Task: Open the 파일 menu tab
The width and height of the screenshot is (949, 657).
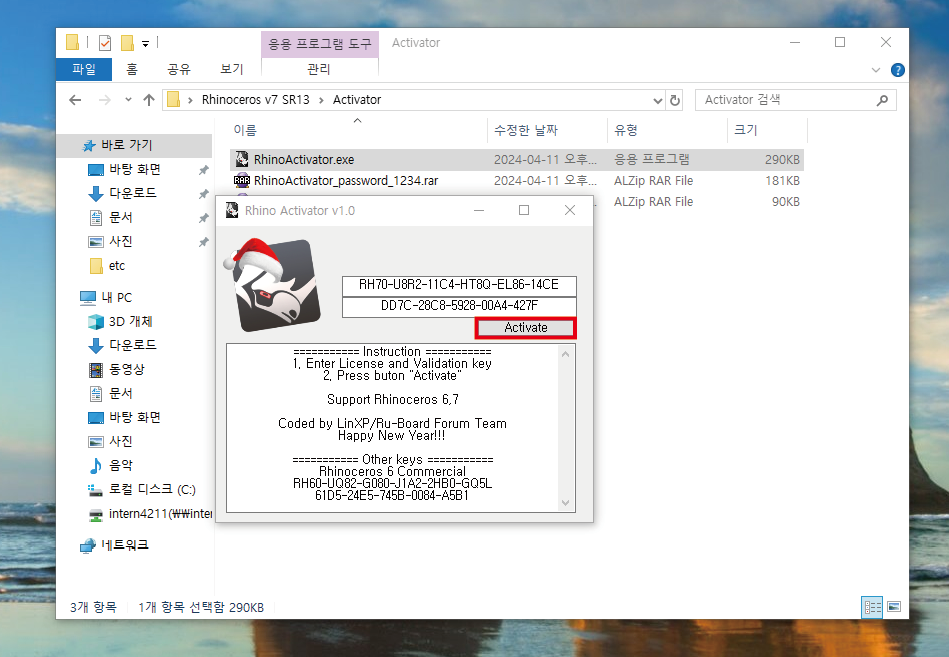Action: coord(84,69)
